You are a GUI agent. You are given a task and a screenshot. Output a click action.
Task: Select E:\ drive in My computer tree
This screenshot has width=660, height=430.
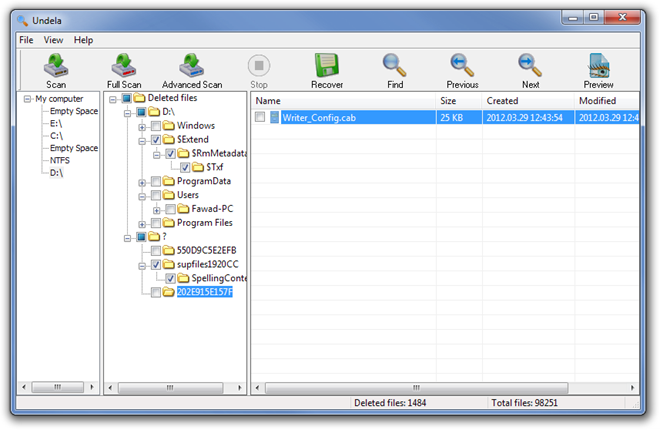56,124
